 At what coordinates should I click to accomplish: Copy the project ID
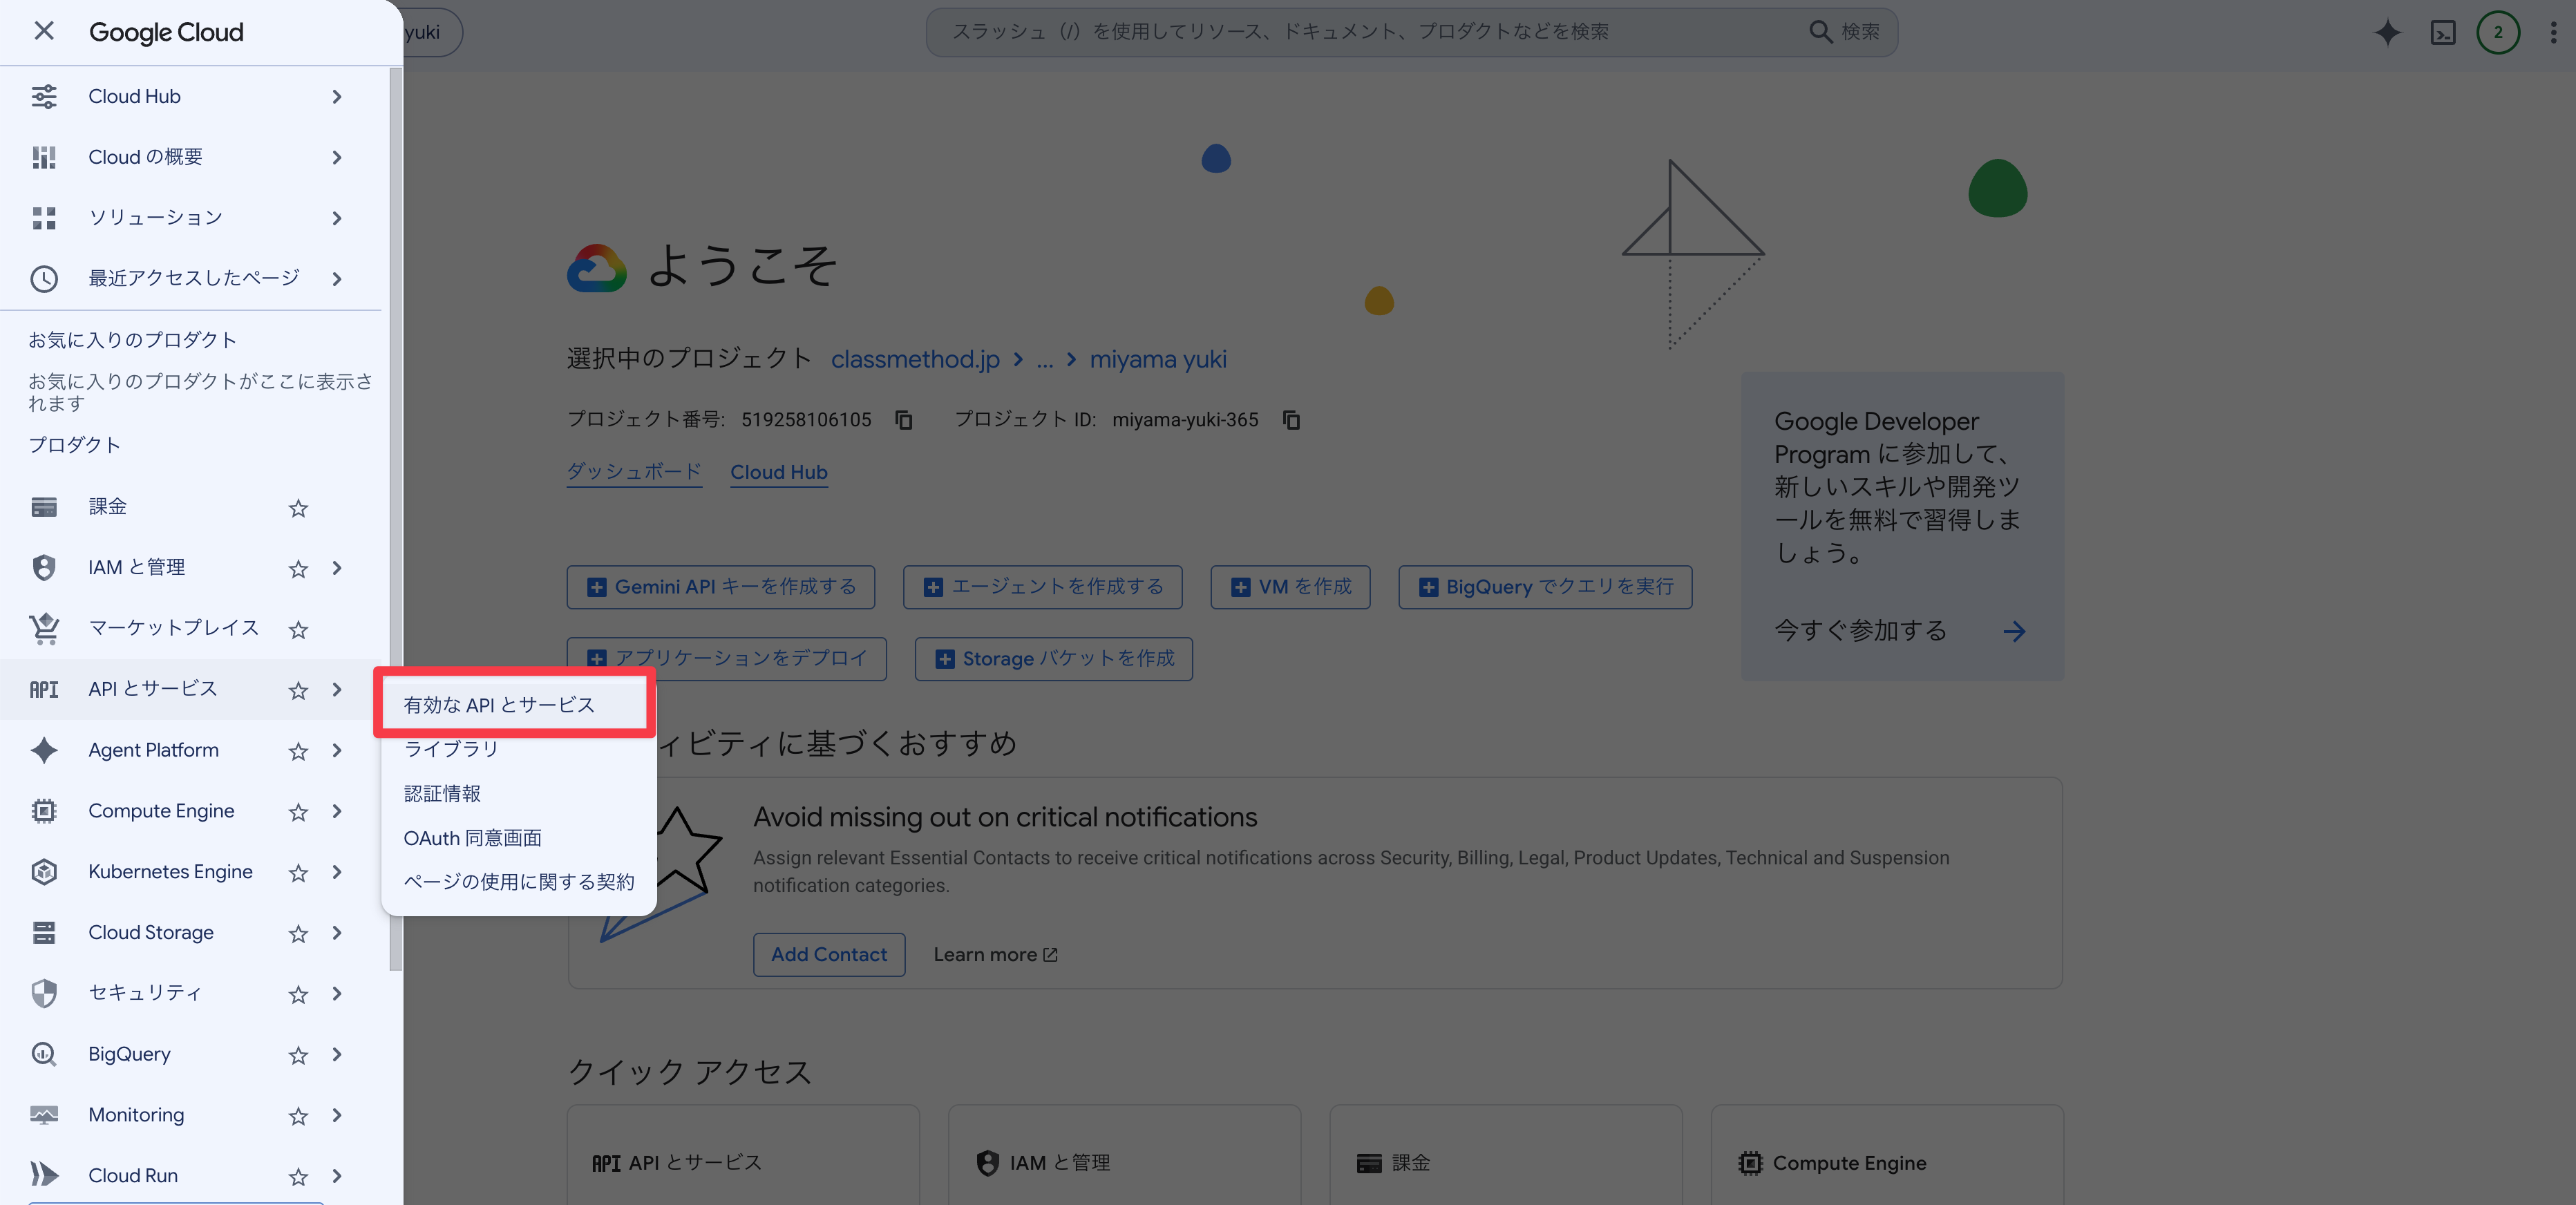(1291, 420)
